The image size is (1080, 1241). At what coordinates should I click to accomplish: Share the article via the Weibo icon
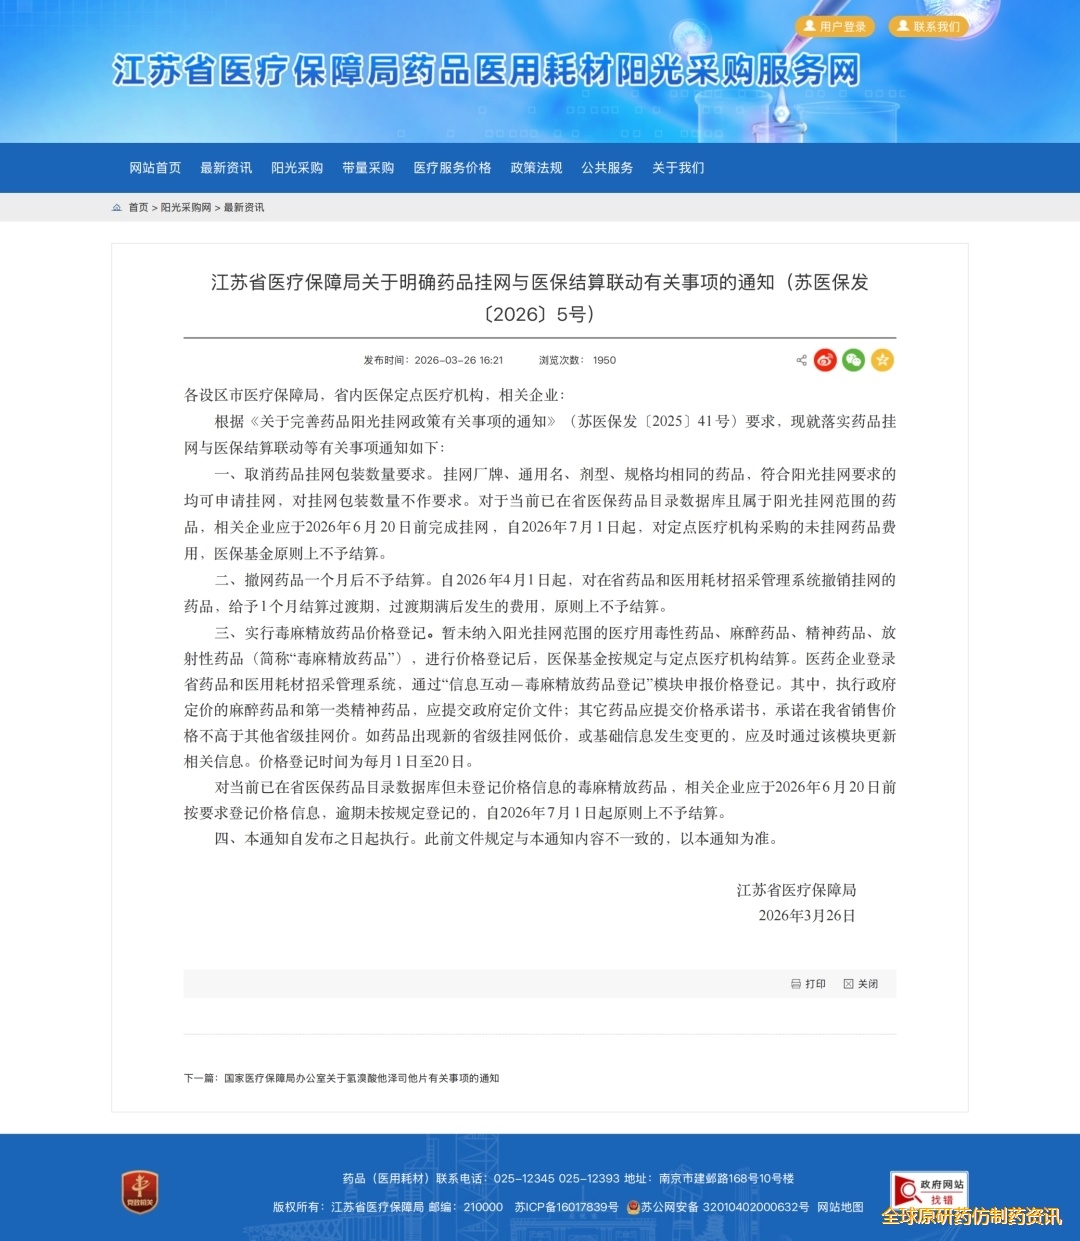(824, 360)
